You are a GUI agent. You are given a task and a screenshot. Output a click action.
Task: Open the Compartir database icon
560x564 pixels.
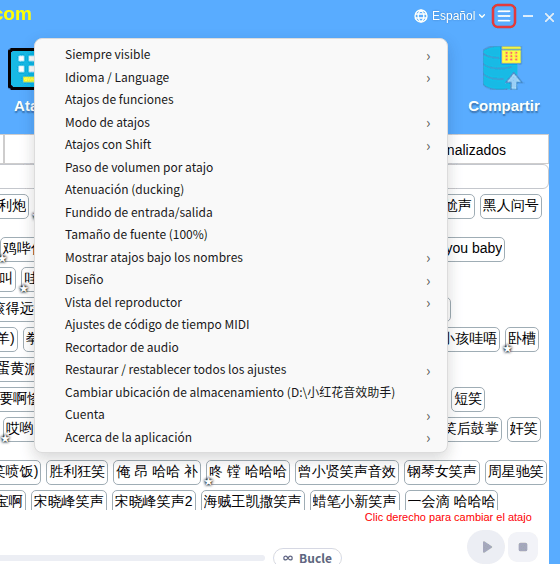tap(503, 68)
